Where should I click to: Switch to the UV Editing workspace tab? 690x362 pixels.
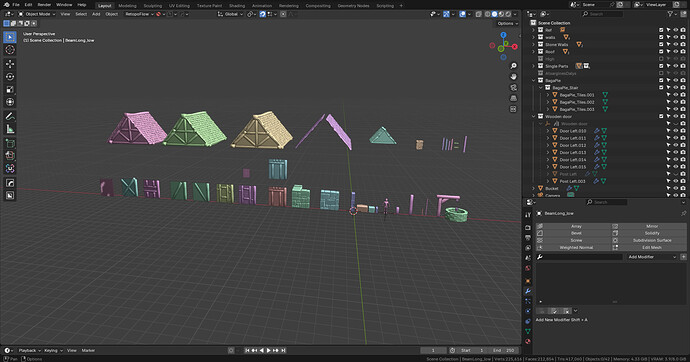[180, 6]
